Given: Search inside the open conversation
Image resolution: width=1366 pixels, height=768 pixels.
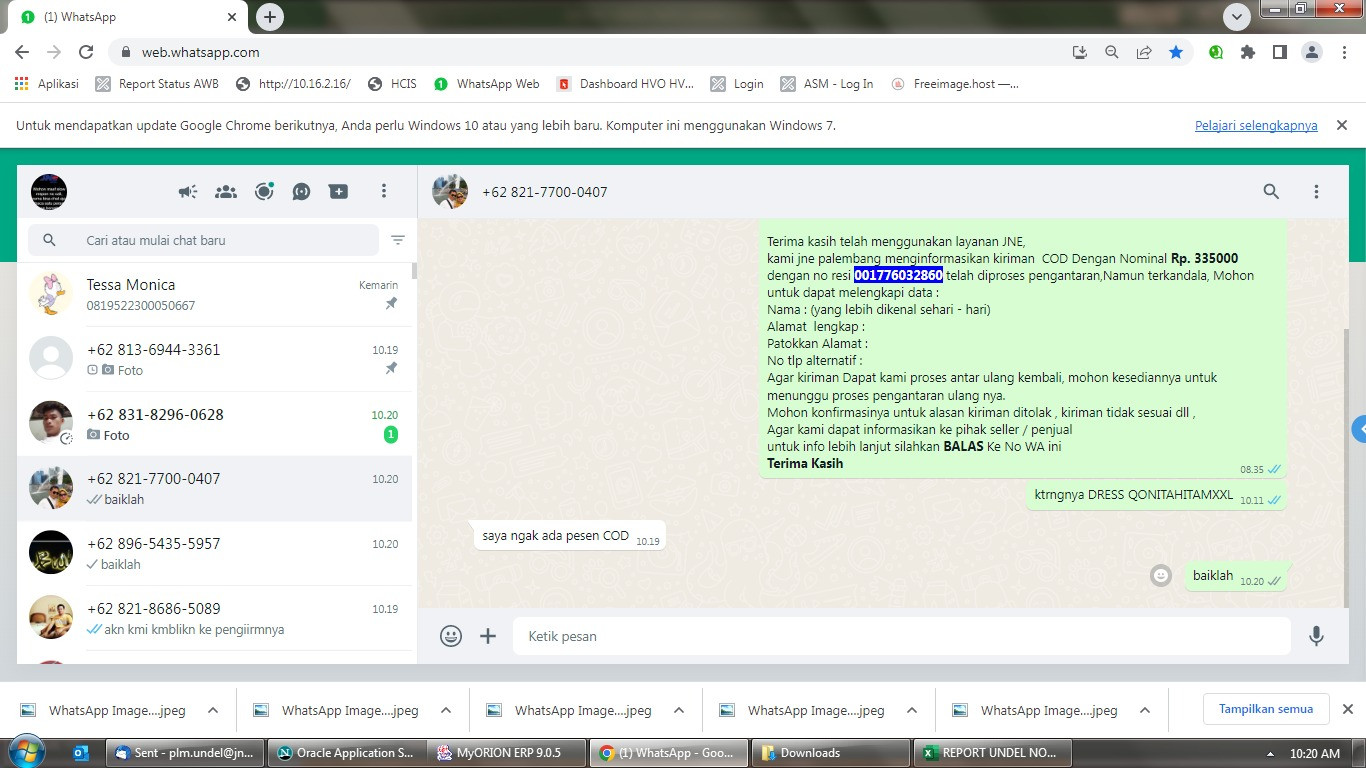Looking at the screenshot, I should (x=1271, y=192).
